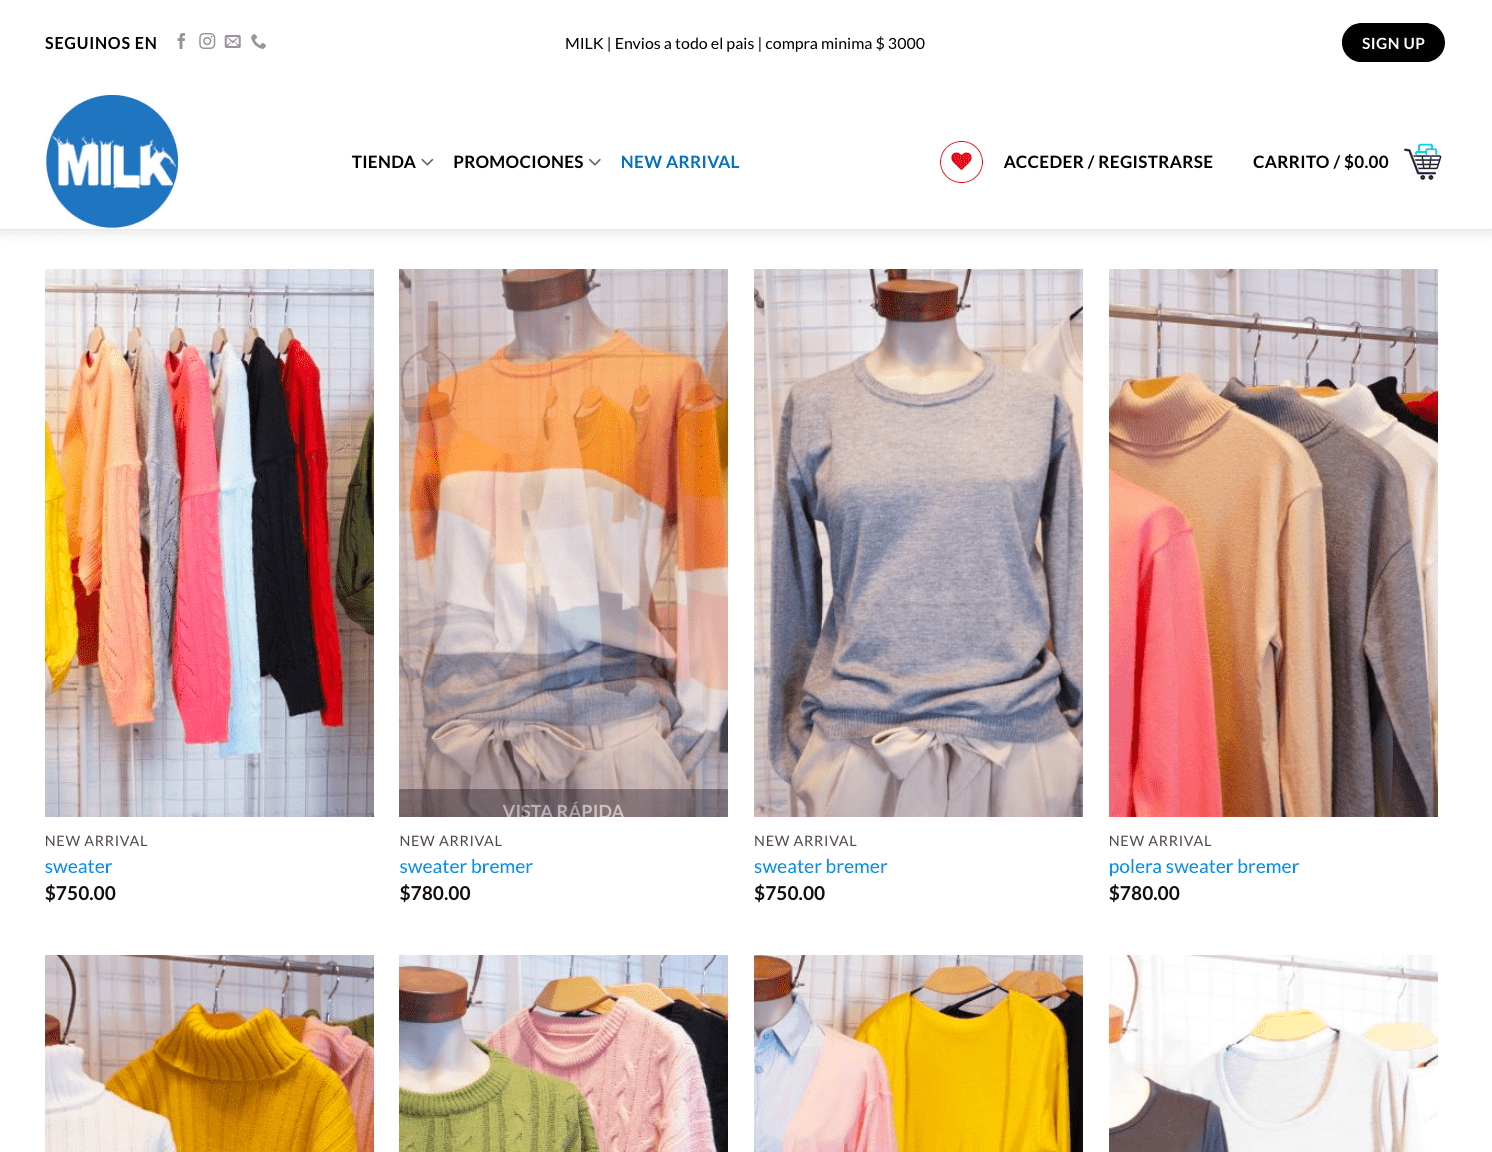Go to the NEW ARRIVAL menu item

(x=680, y=162)
